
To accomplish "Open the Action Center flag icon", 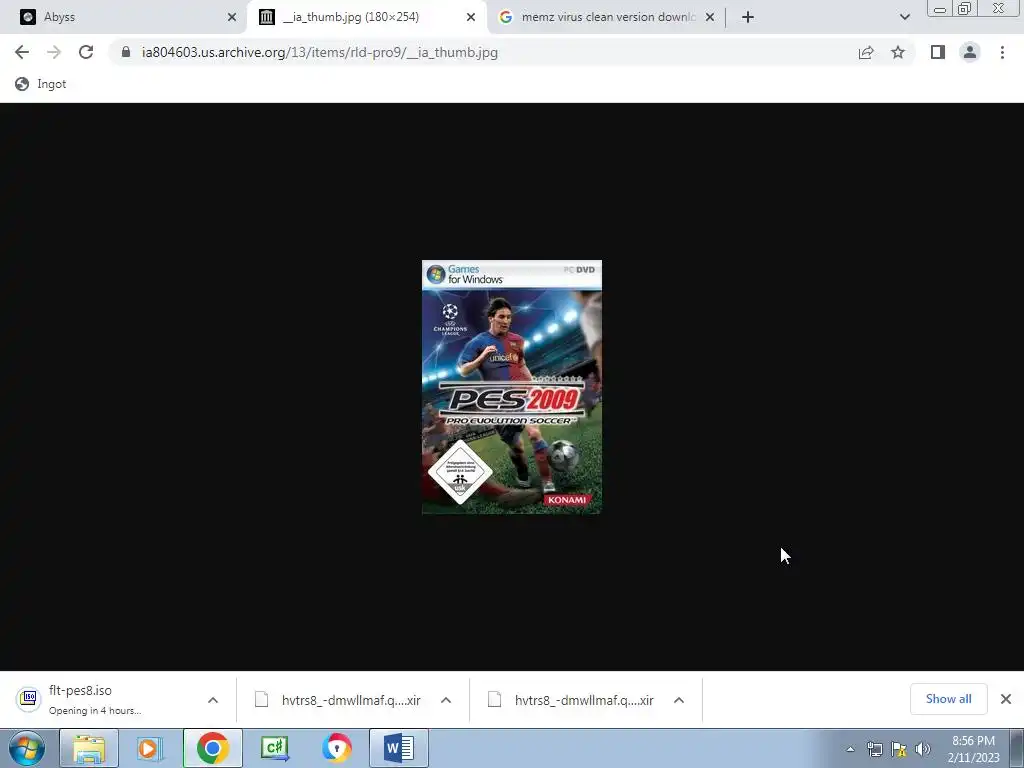I will (x=899, y=749).
